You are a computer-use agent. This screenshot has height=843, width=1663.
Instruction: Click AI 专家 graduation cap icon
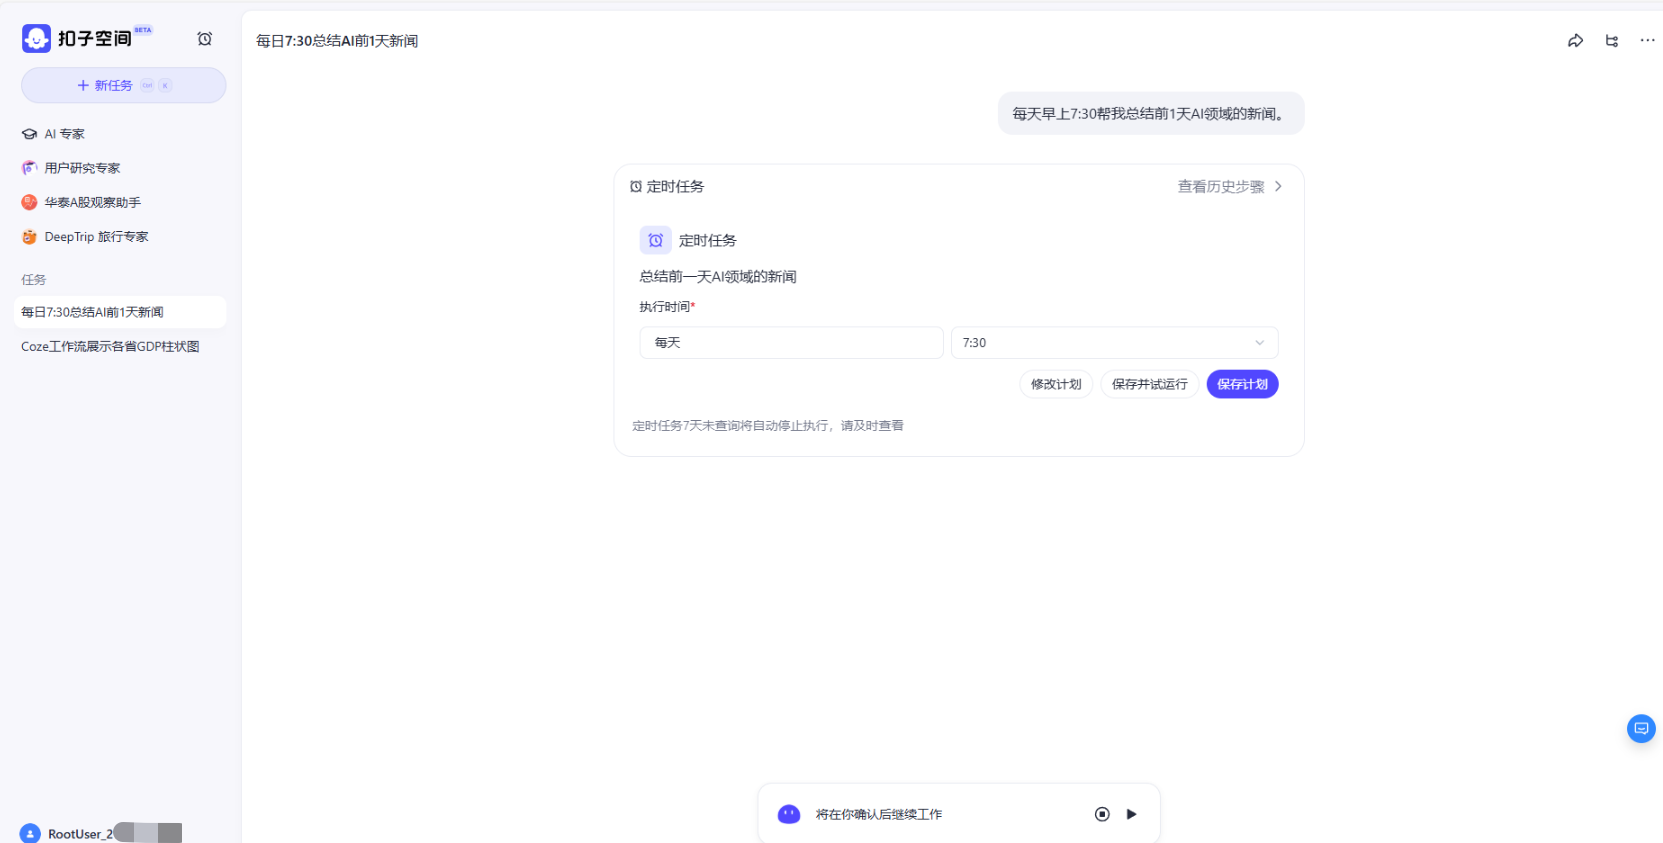pos(29,134)
